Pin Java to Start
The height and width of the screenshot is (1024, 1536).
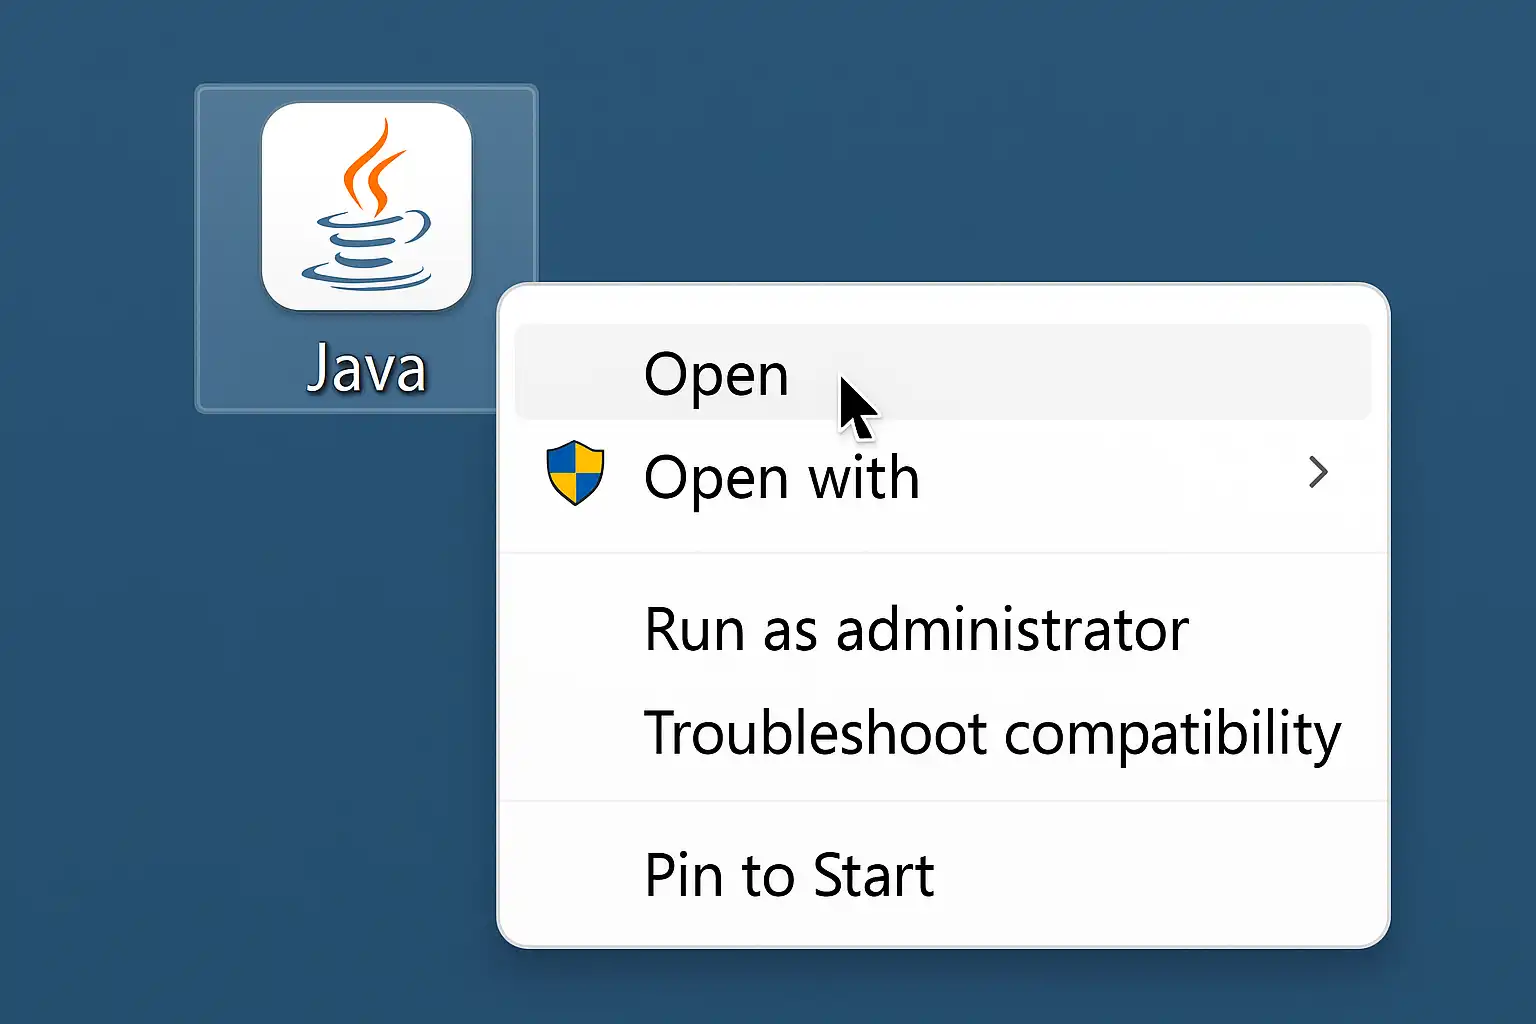788,876
